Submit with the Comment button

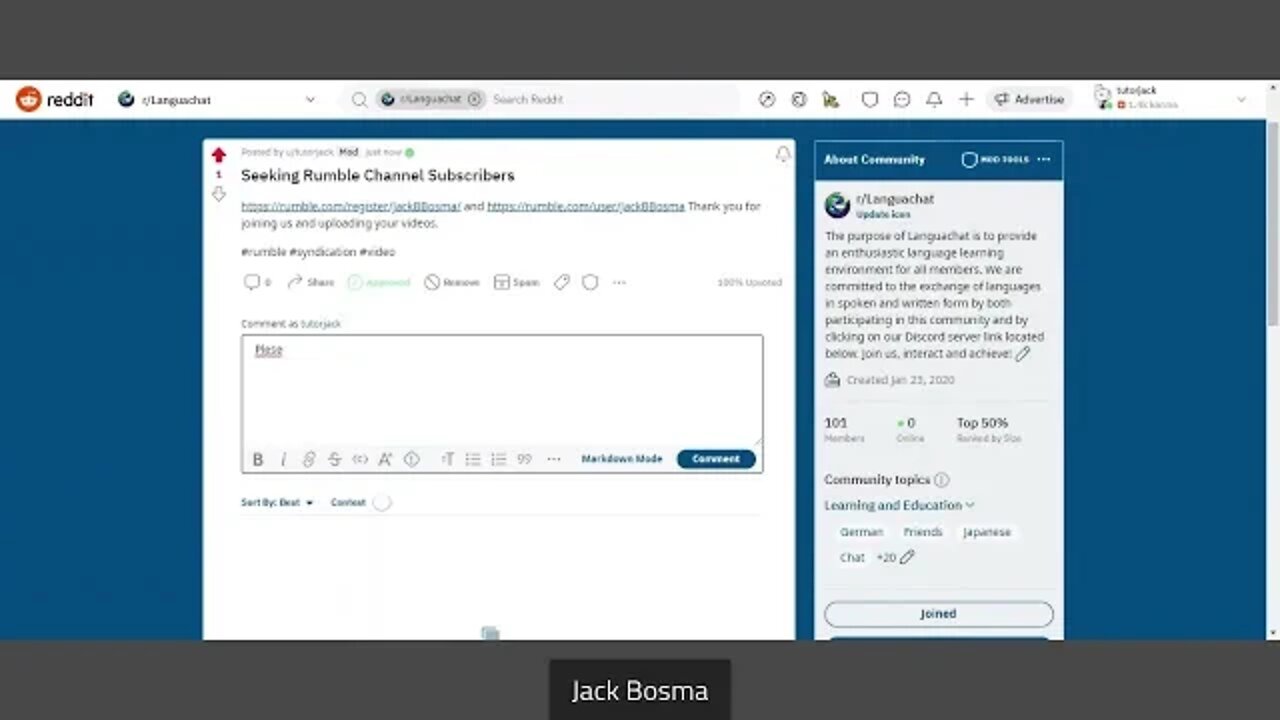click(x=716, y=459)
